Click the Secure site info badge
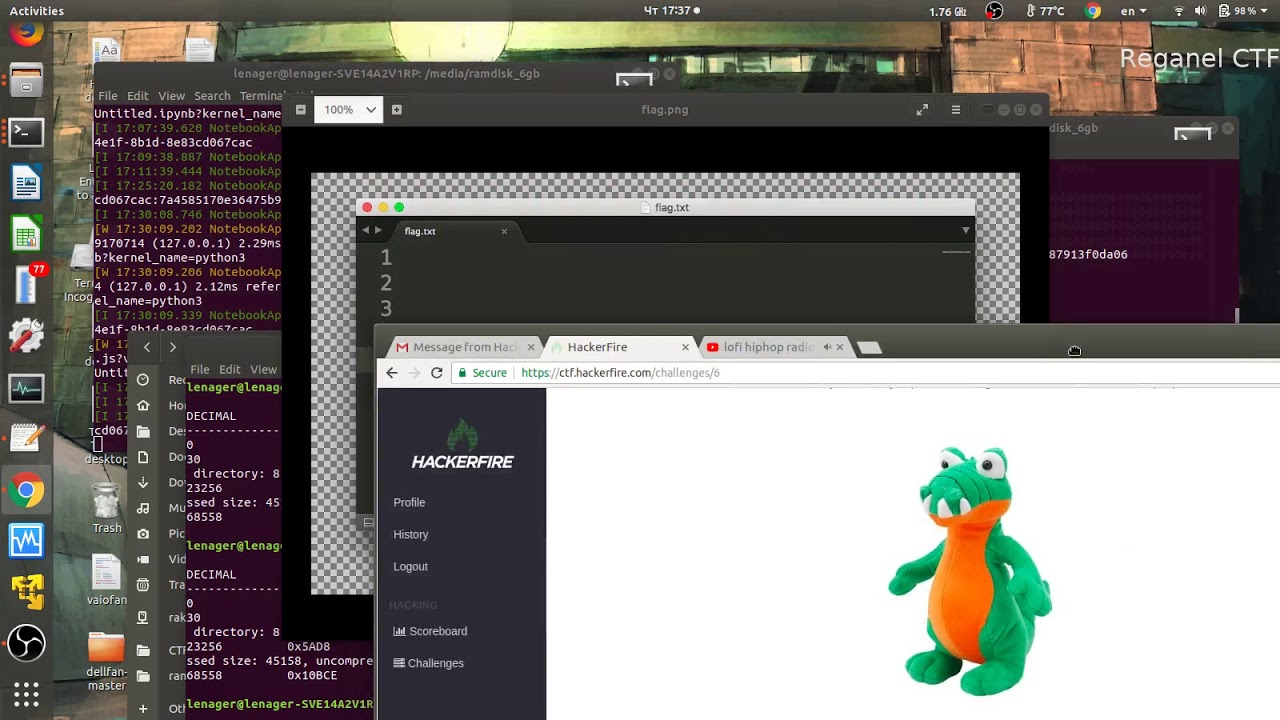1280x720 pixels. pos(482,372)
